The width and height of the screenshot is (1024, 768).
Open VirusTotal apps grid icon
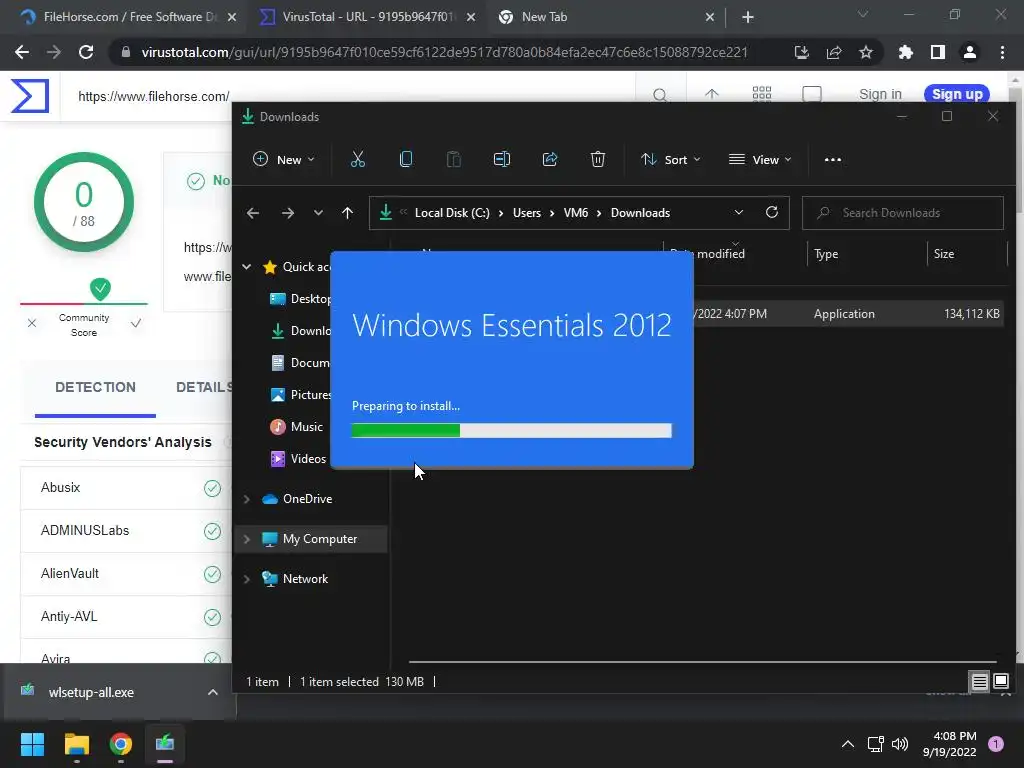(x=761, y=95)
